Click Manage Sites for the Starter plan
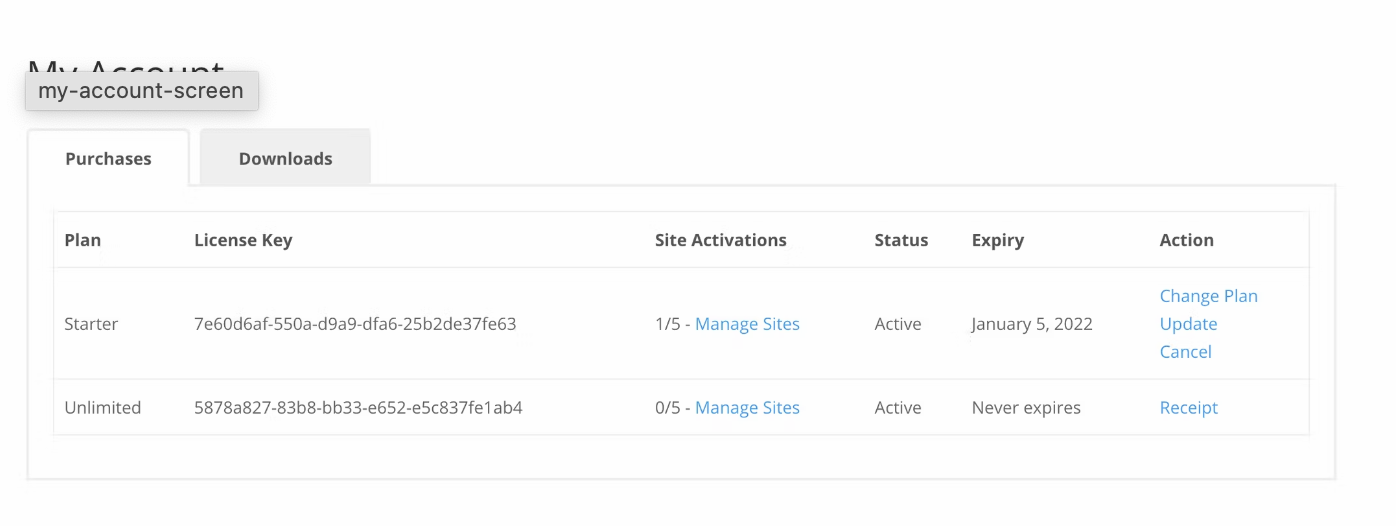The height and width of the screenshot is (526, 1396). (x=747, y=324)
